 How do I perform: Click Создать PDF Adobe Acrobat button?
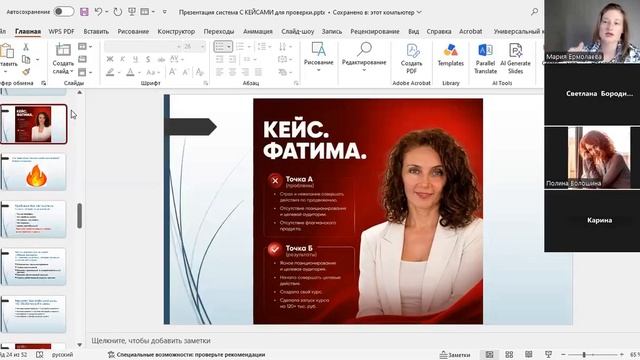(411, 59)
